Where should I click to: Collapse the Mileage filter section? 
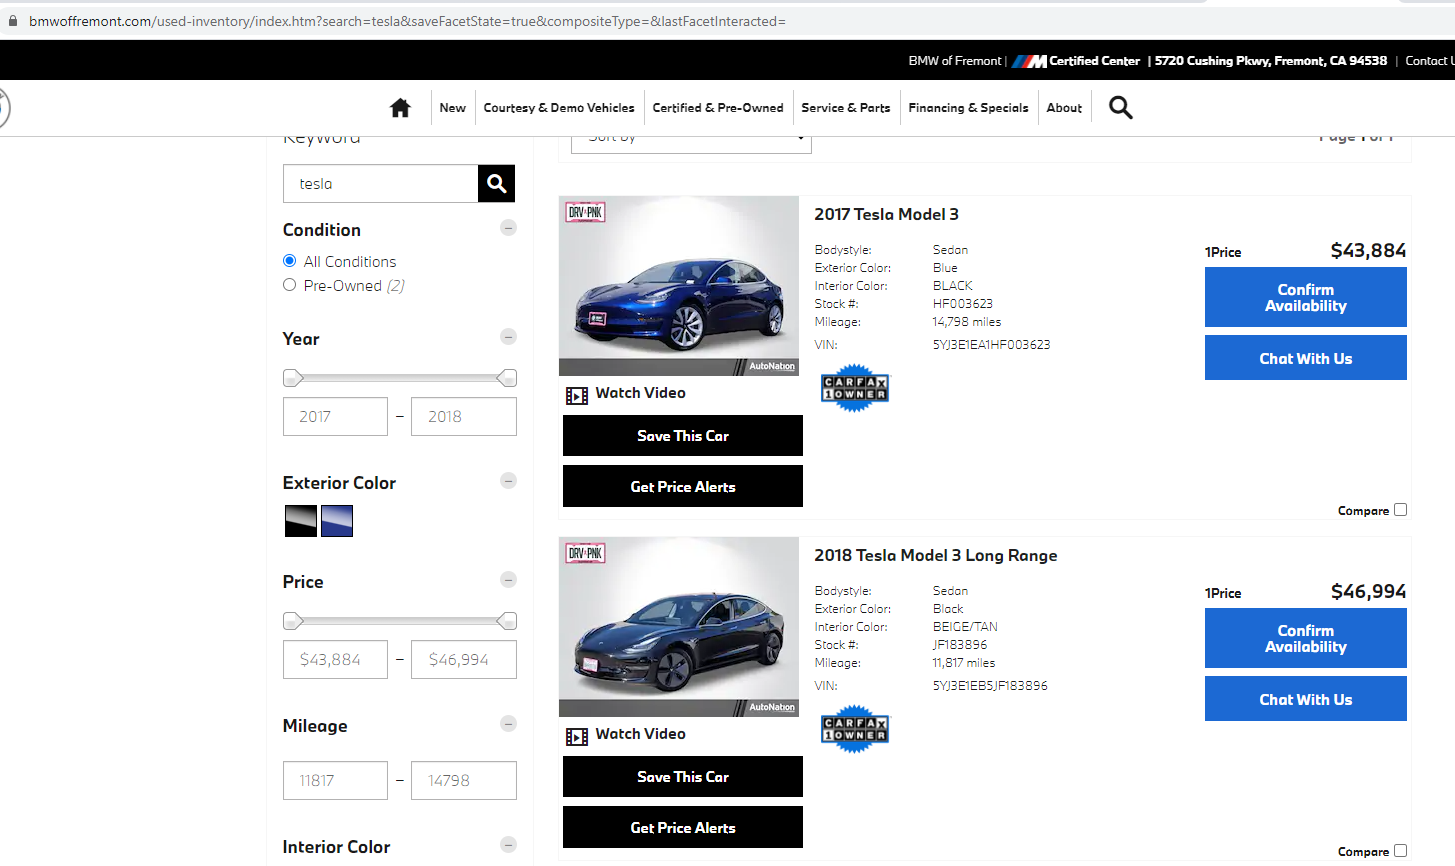tap(508, 724)
